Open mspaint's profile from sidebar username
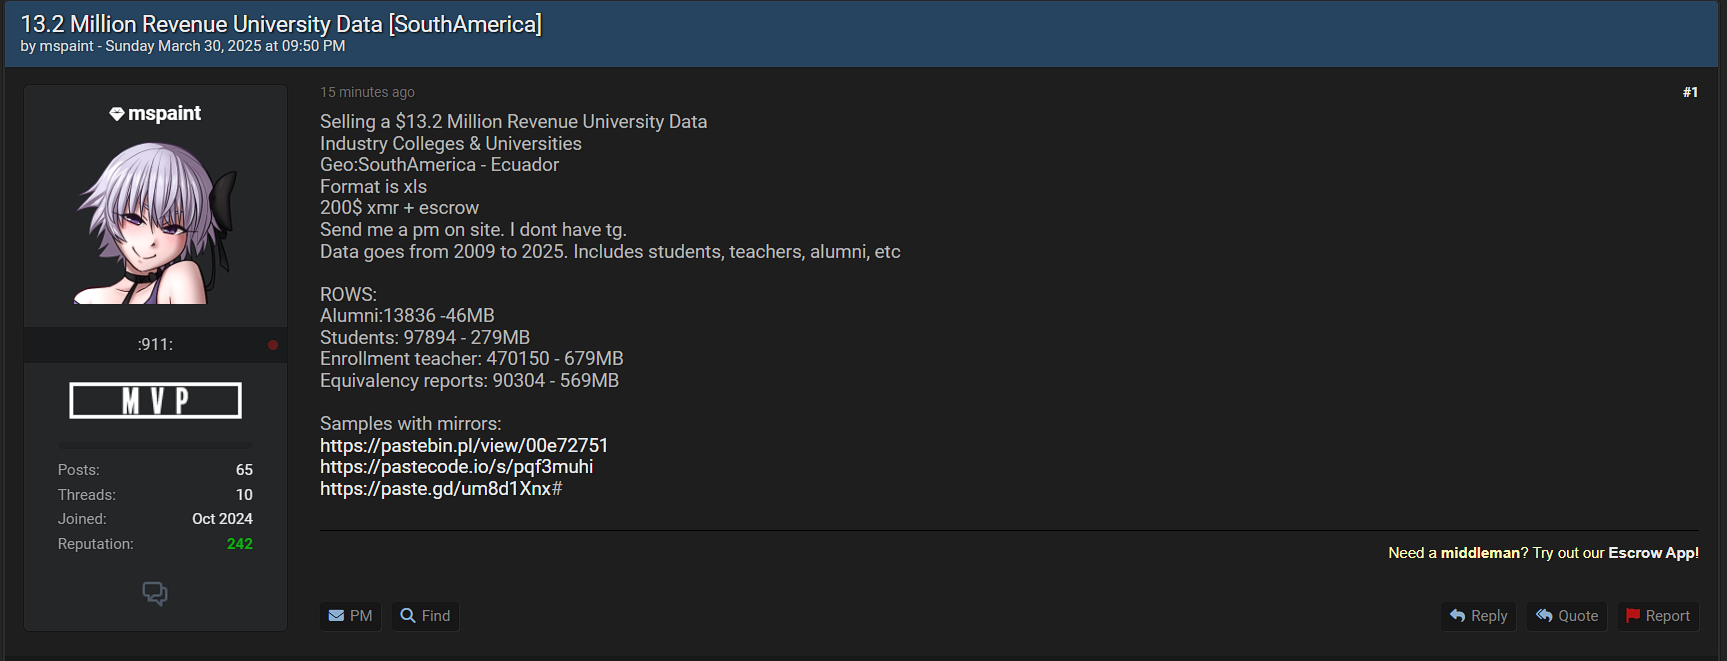 pyautogui.click(x=165, y=114)
